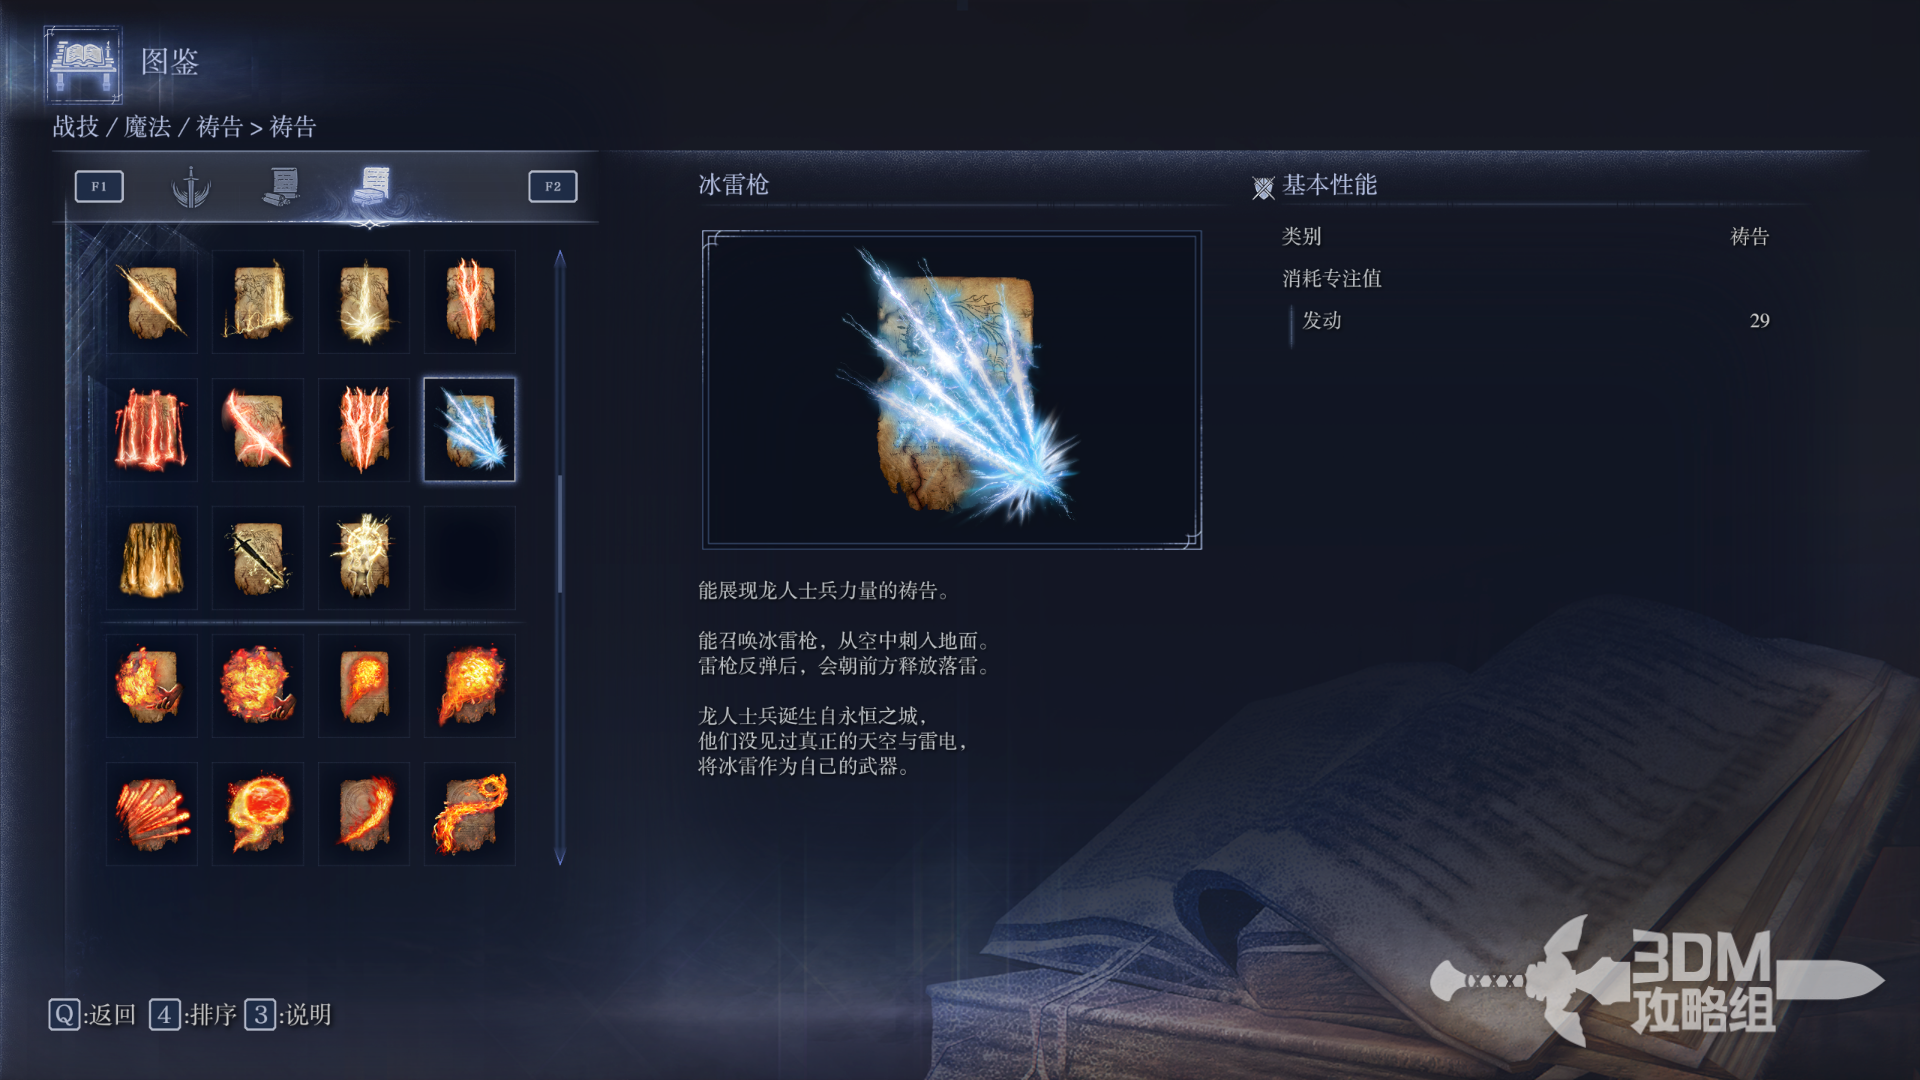The image size is (1920, 1080).
Task: Click the 4 sort option
Action: [x=193, y=1015]
